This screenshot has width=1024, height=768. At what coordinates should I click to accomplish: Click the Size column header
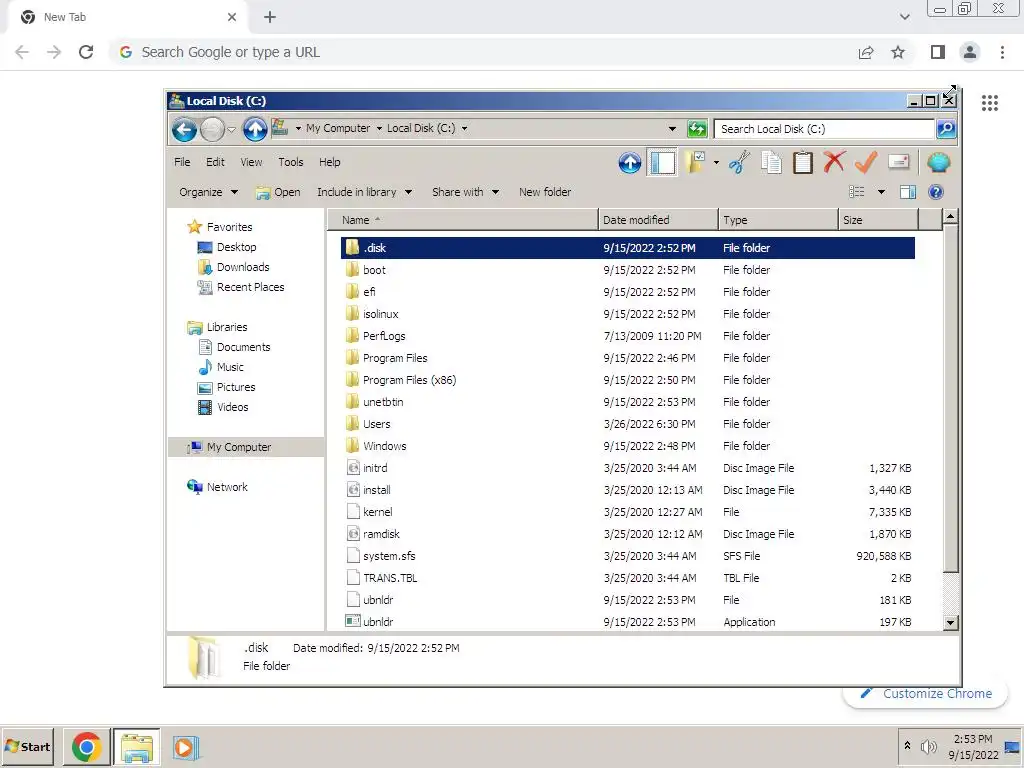point(878,220)
